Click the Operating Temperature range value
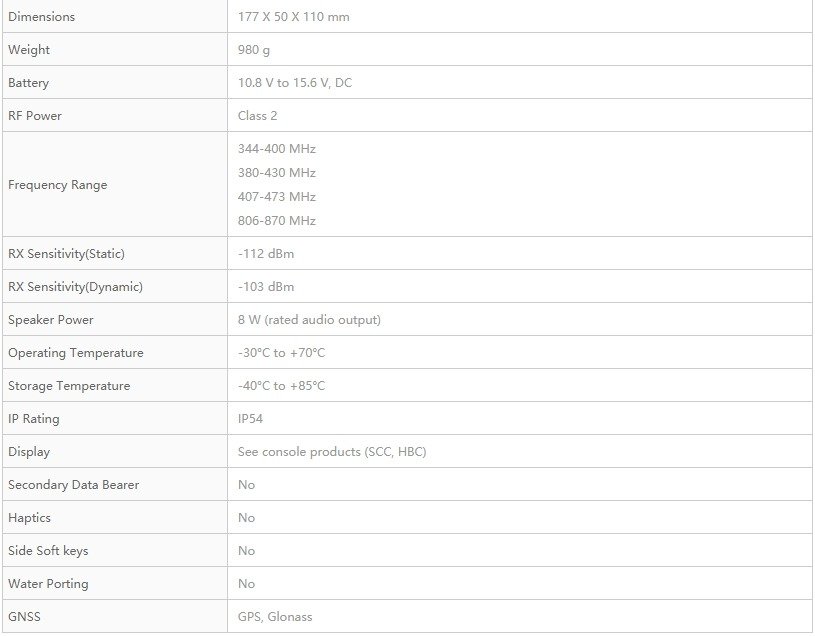Viewport: 815px width, 636px height. (x=281, y=353)
